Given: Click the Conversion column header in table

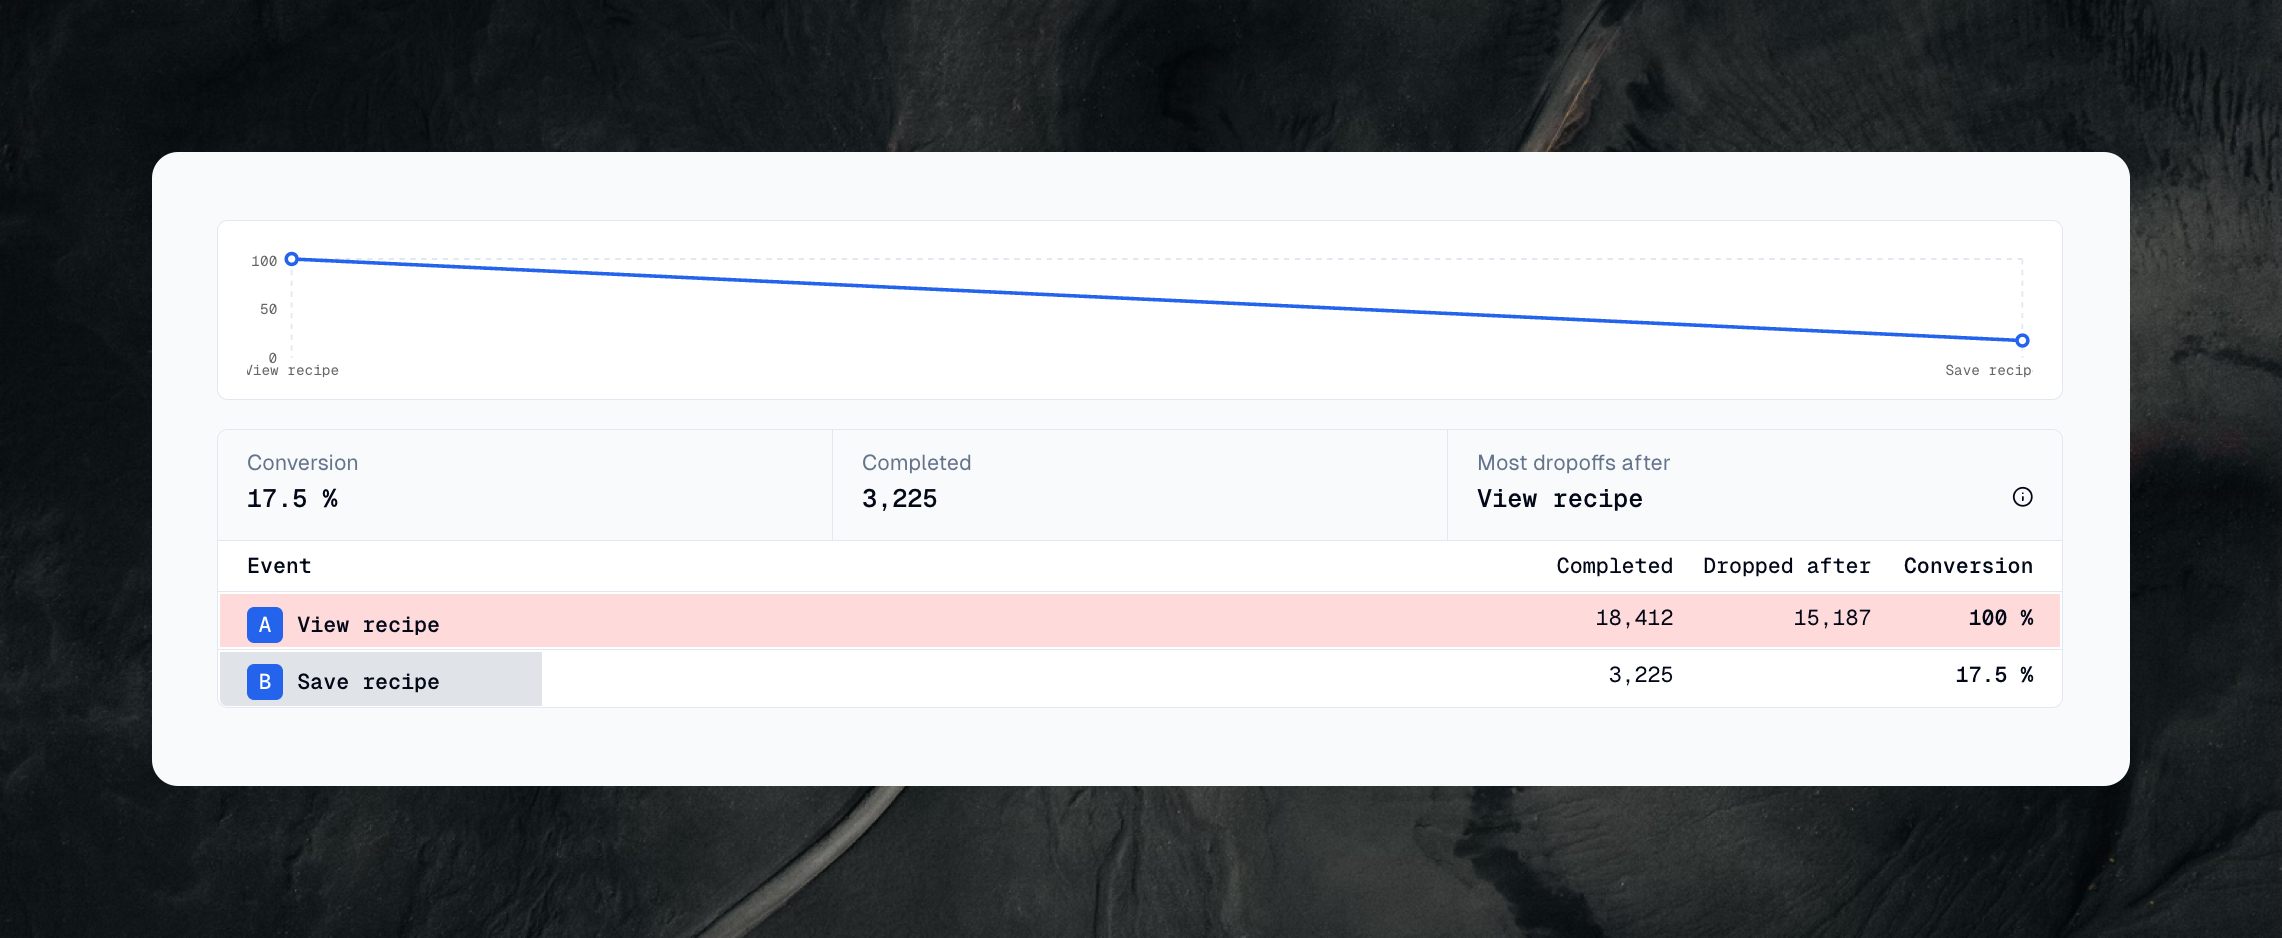Looking at the screenshot, I should pos(1967,566).
